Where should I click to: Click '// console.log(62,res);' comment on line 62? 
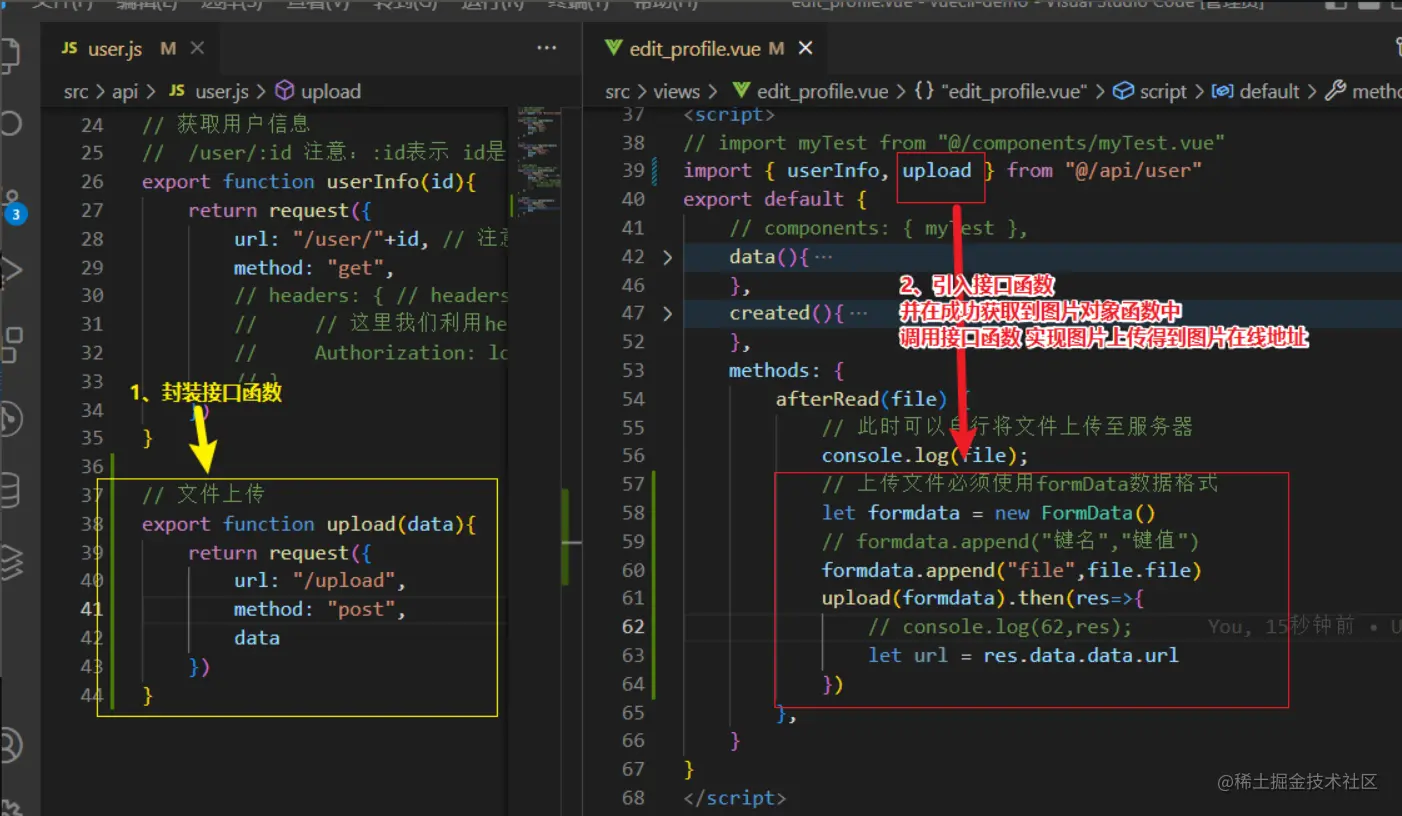pyautogui.click(x=1000, y=627)
